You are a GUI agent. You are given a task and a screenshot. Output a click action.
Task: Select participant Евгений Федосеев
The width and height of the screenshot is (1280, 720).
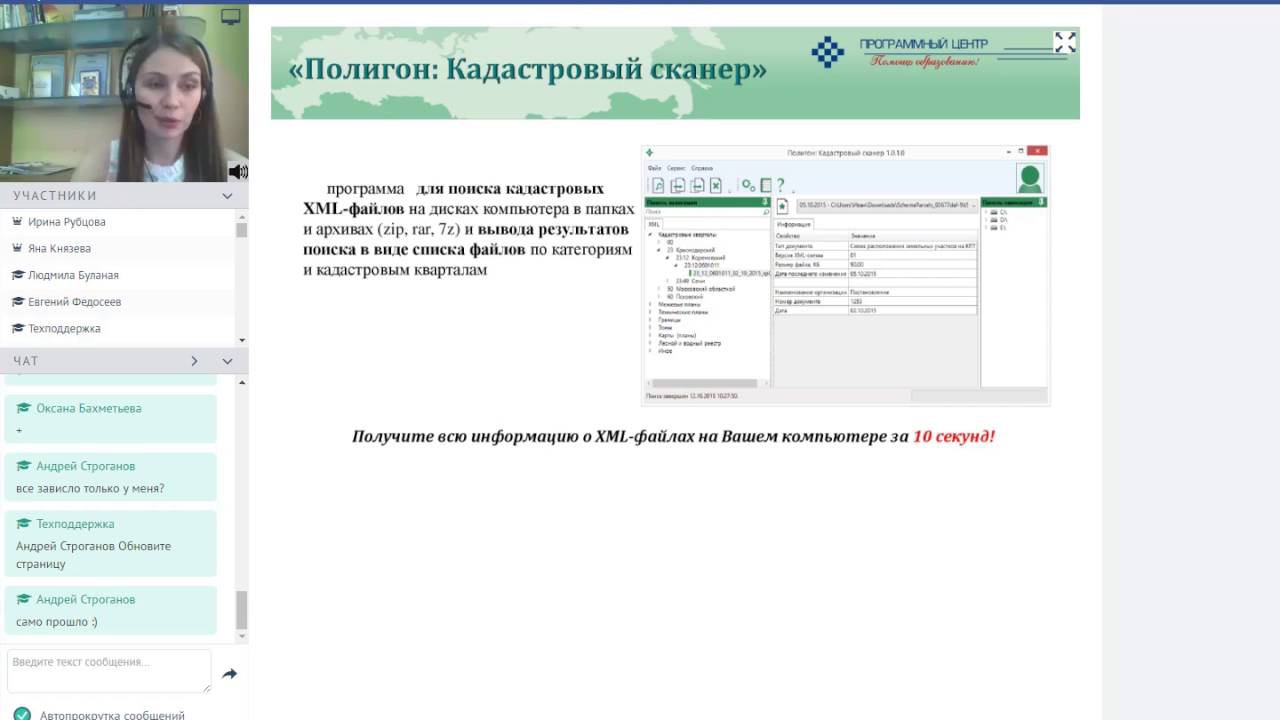pos(74,302)
